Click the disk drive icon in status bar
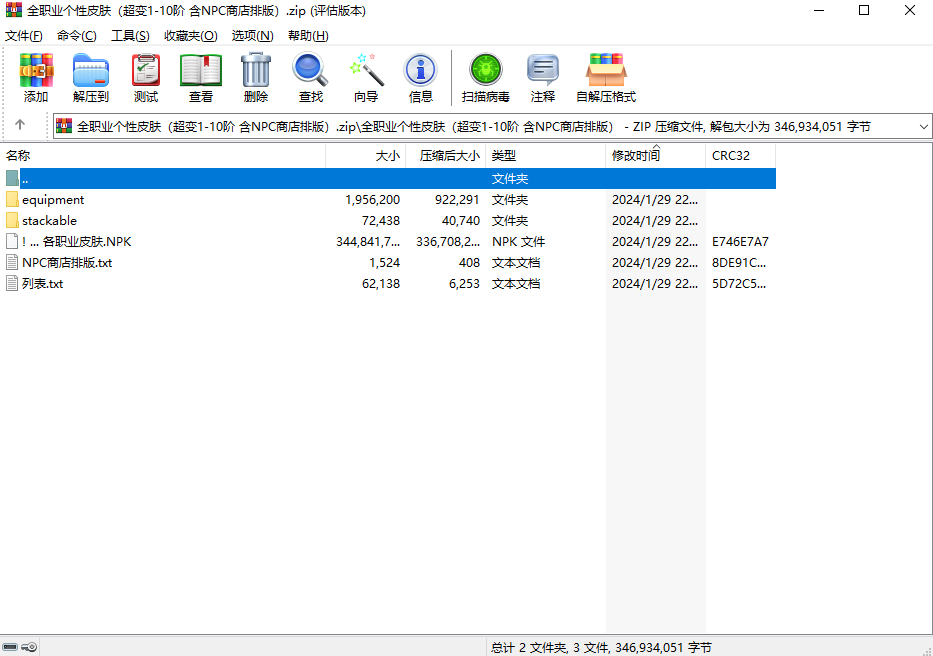This screenshot has width=933, height=656. [x=10, y=647]
